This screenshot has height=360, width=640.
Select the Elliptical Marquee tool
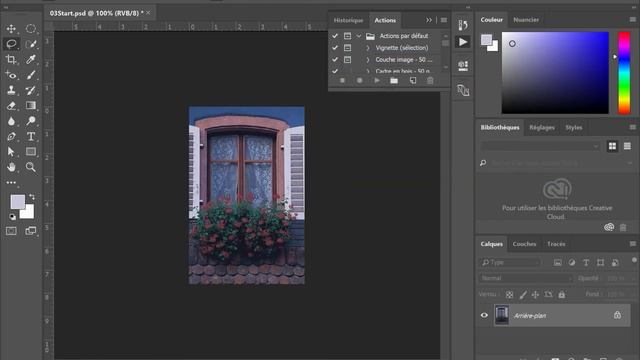pyautogui.click(x=31, y=29)
